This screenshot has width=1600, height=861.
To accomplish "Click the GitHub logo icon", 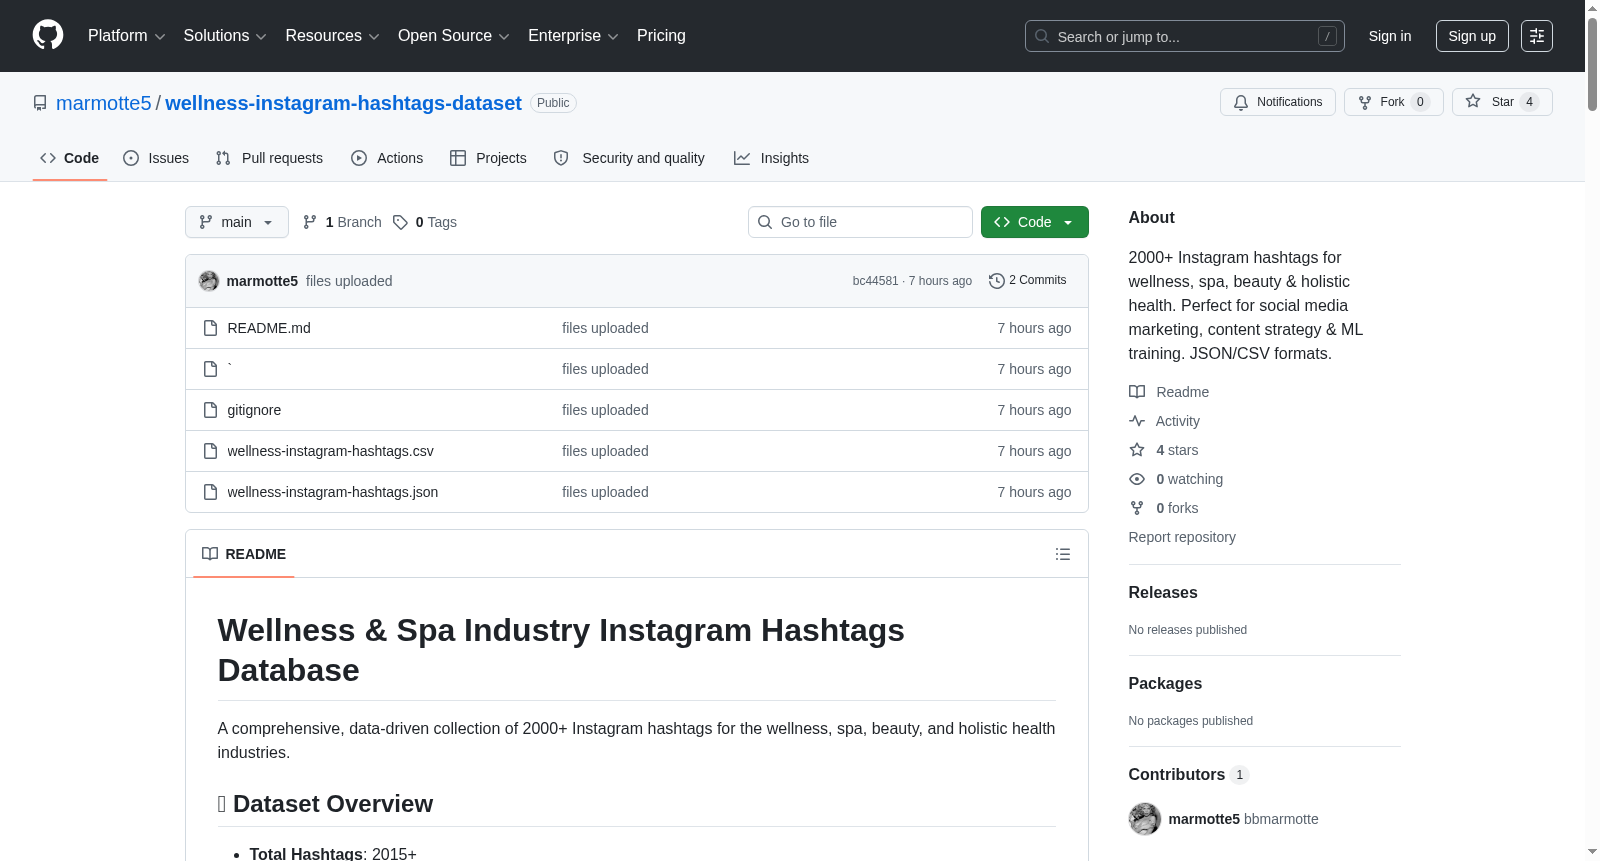I will coord(48,36).
